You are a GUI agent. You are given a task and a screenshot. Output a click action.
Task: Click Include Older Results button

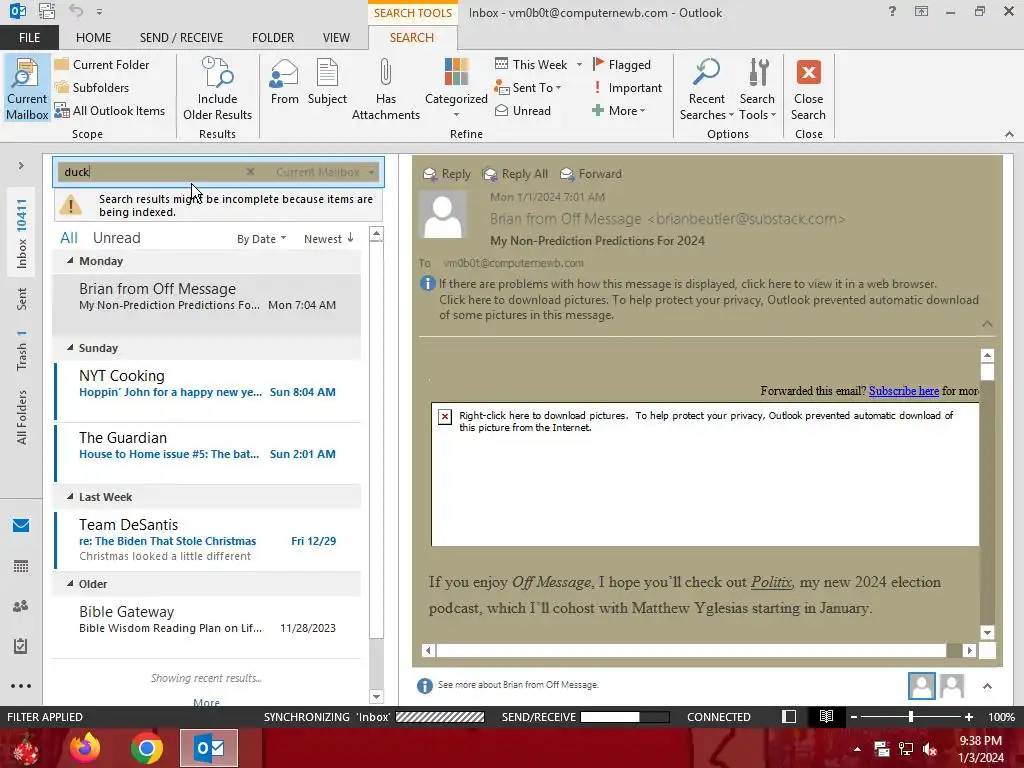217,89
